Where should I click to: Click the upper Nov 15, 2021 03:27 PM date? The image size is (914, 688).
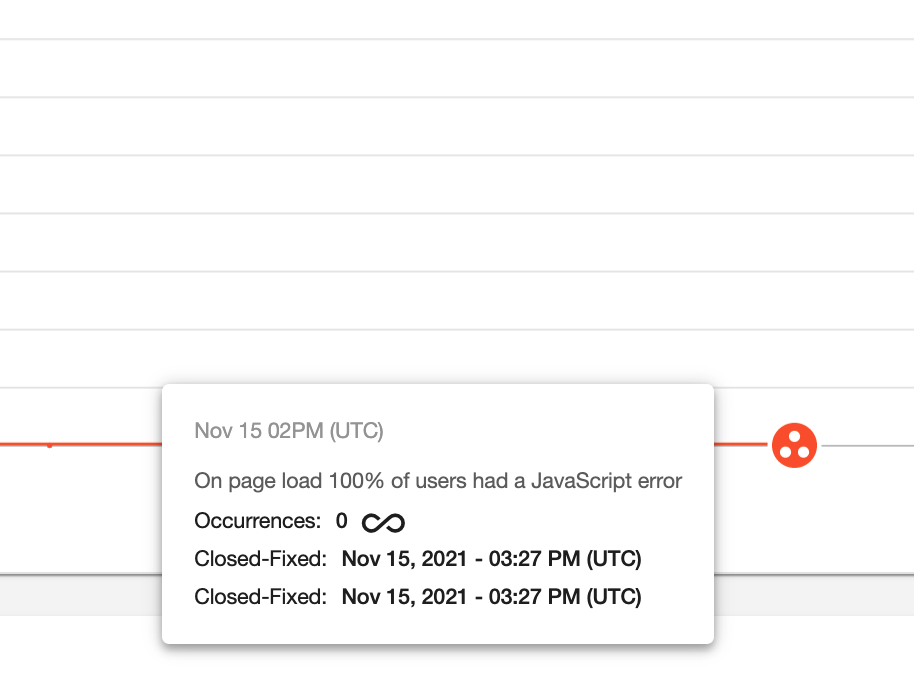[x=491, y=559]
